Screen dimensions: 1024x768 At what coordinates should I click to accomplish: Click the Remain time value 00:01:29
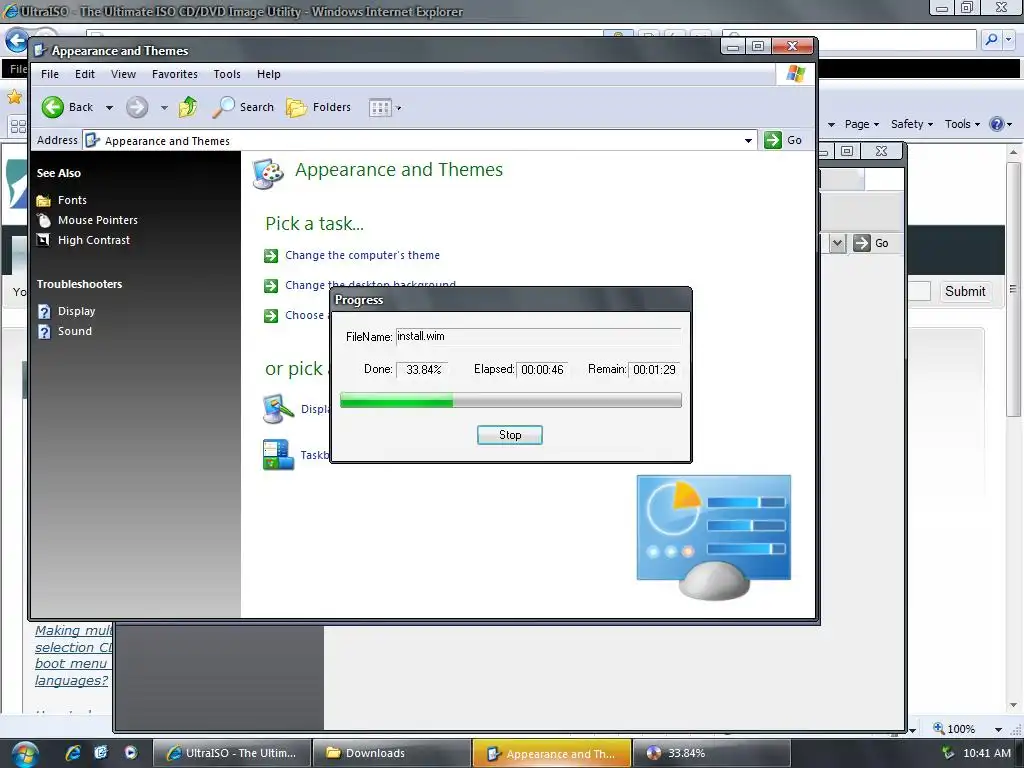click(x=654, y=370)
